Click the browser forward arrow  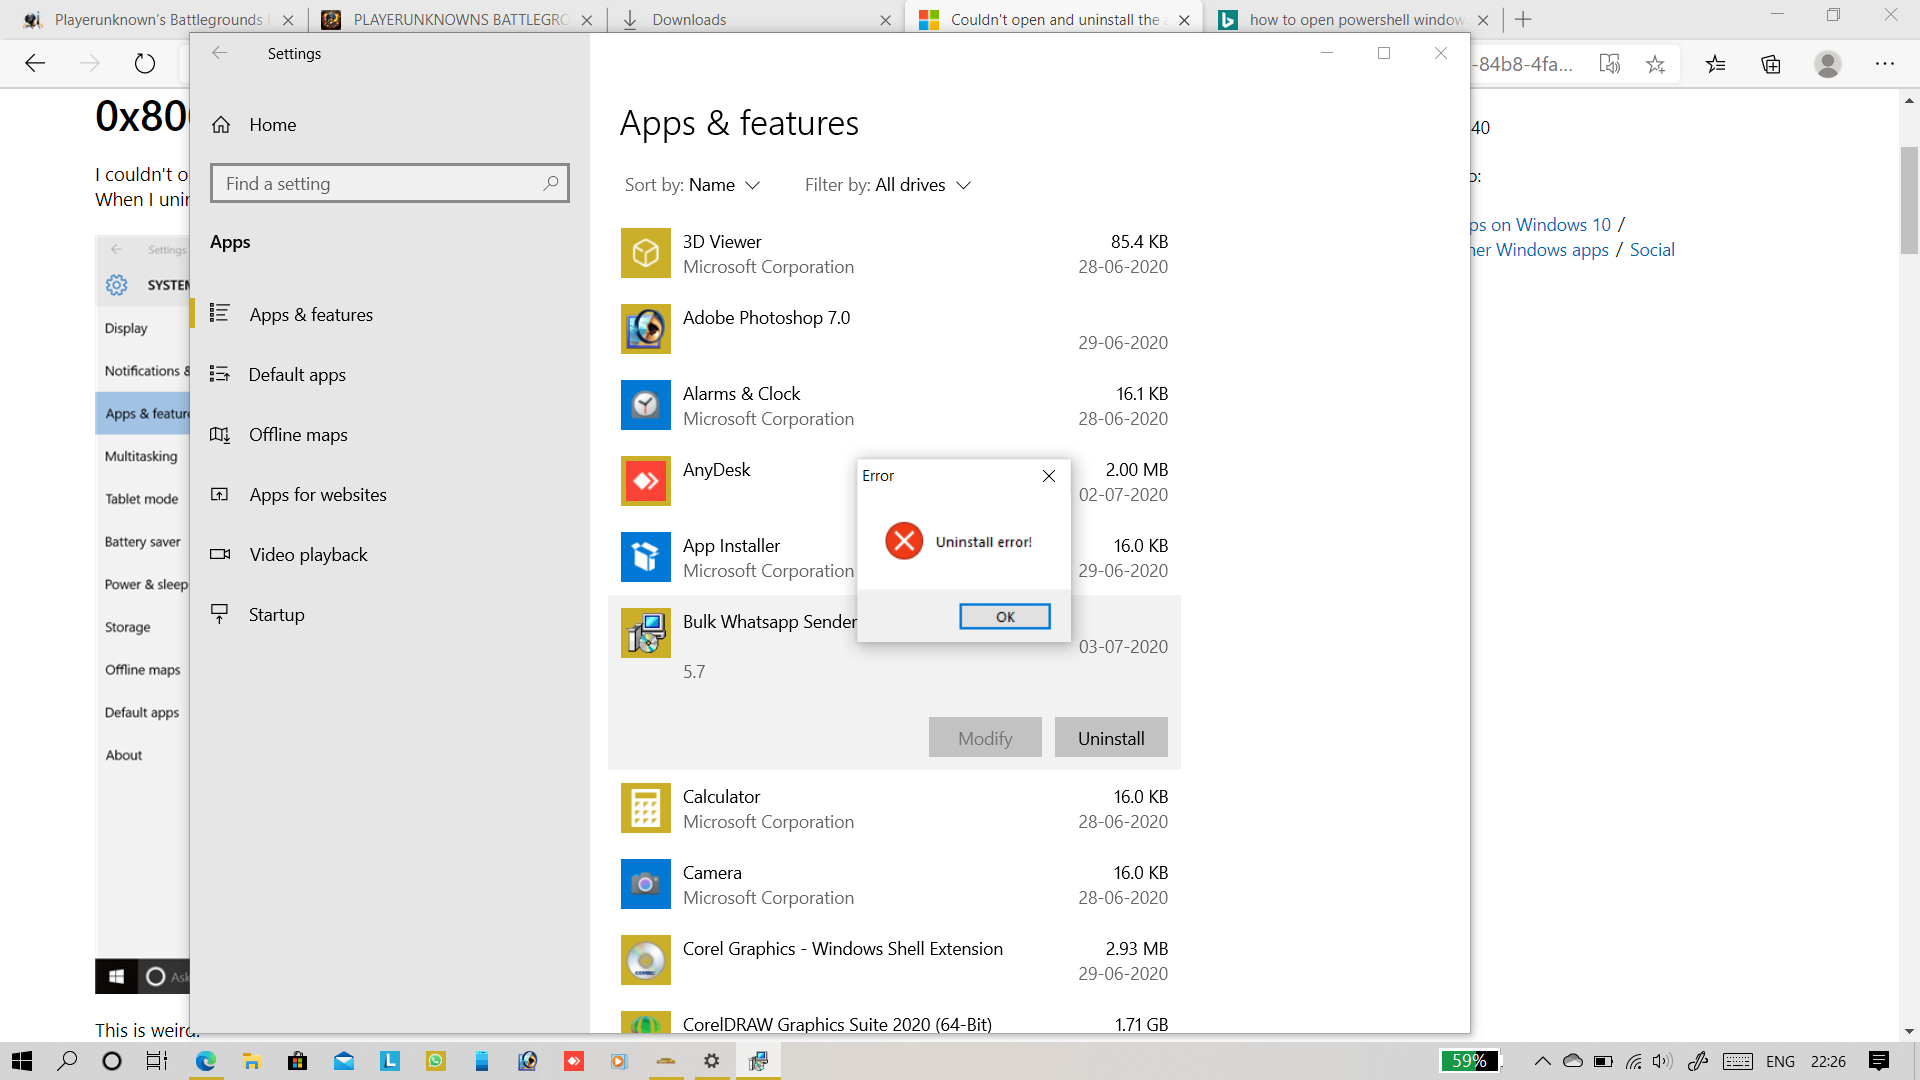point(90,64)
